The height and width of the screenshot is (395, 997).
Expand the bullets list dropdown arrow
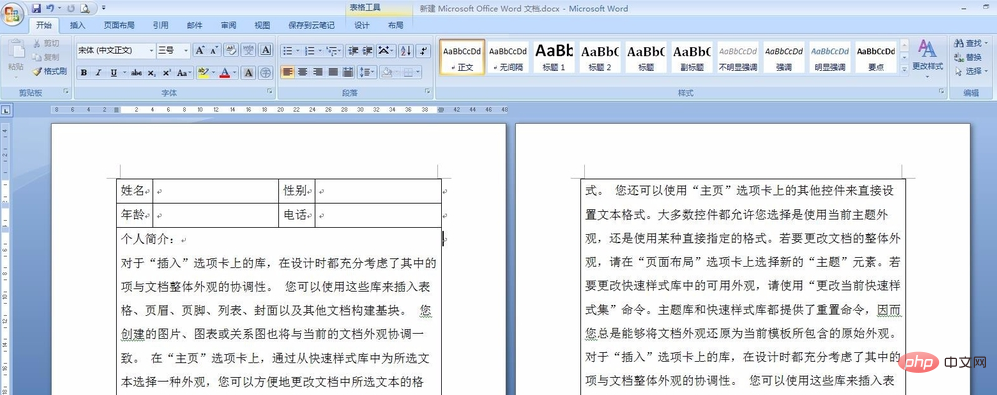[x=297, y=50]
